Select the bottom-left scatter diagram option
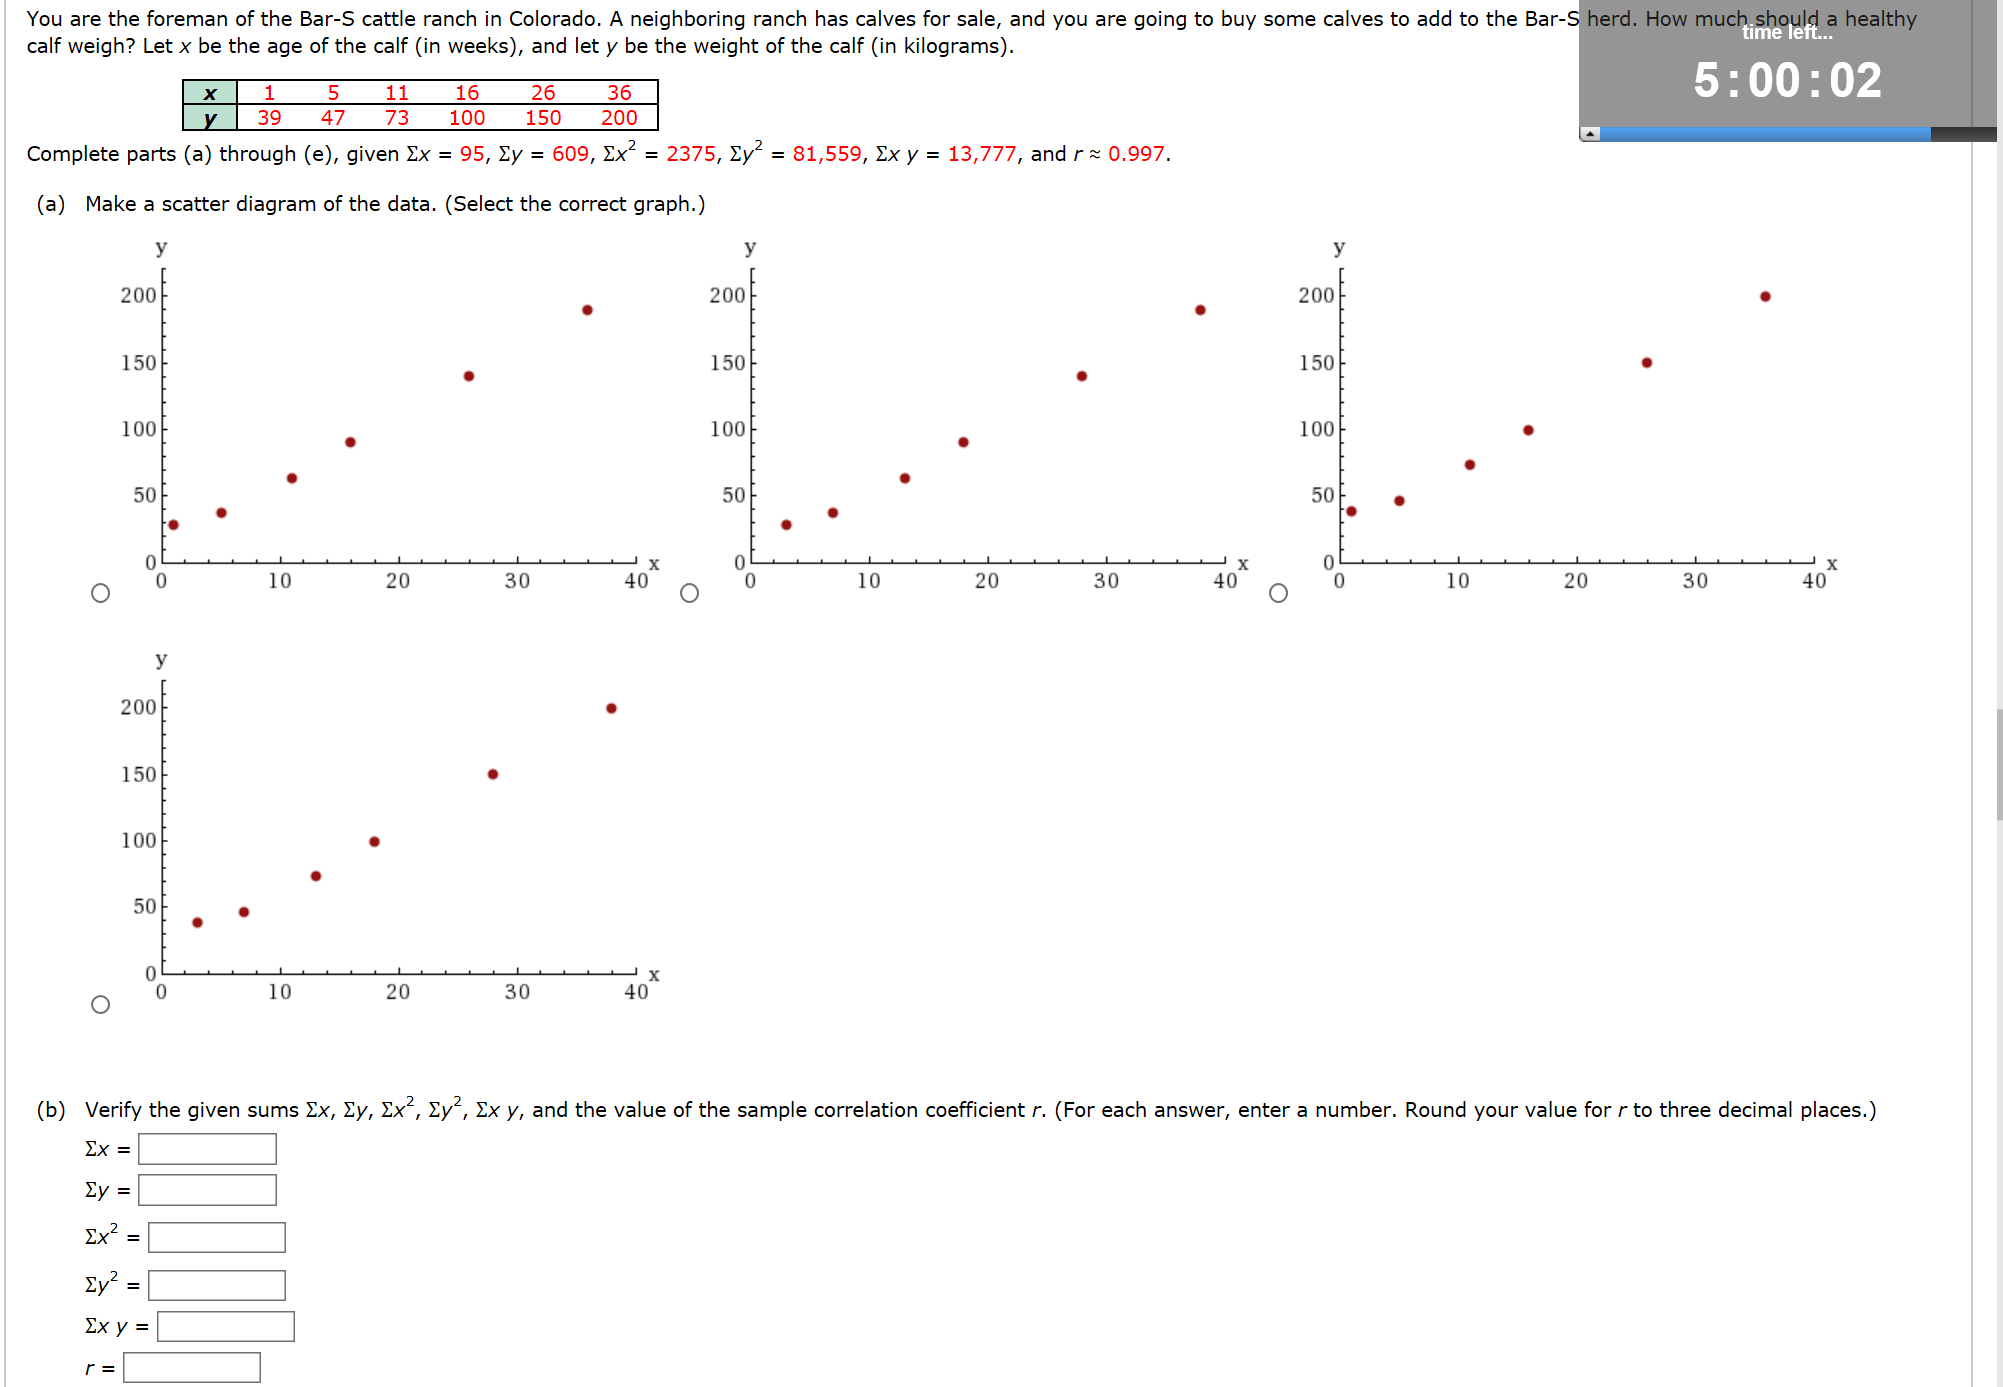The width and height of the screenshot is (2003, 1387). (x=101, y=1004)
